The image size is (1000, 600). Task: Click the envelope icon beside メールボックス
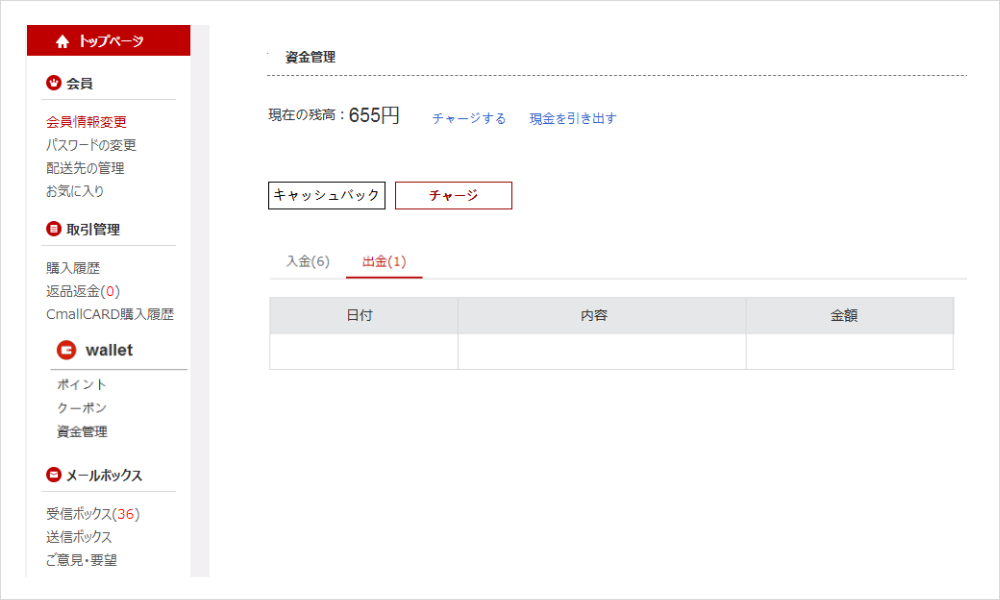click(x=54, y=475)
